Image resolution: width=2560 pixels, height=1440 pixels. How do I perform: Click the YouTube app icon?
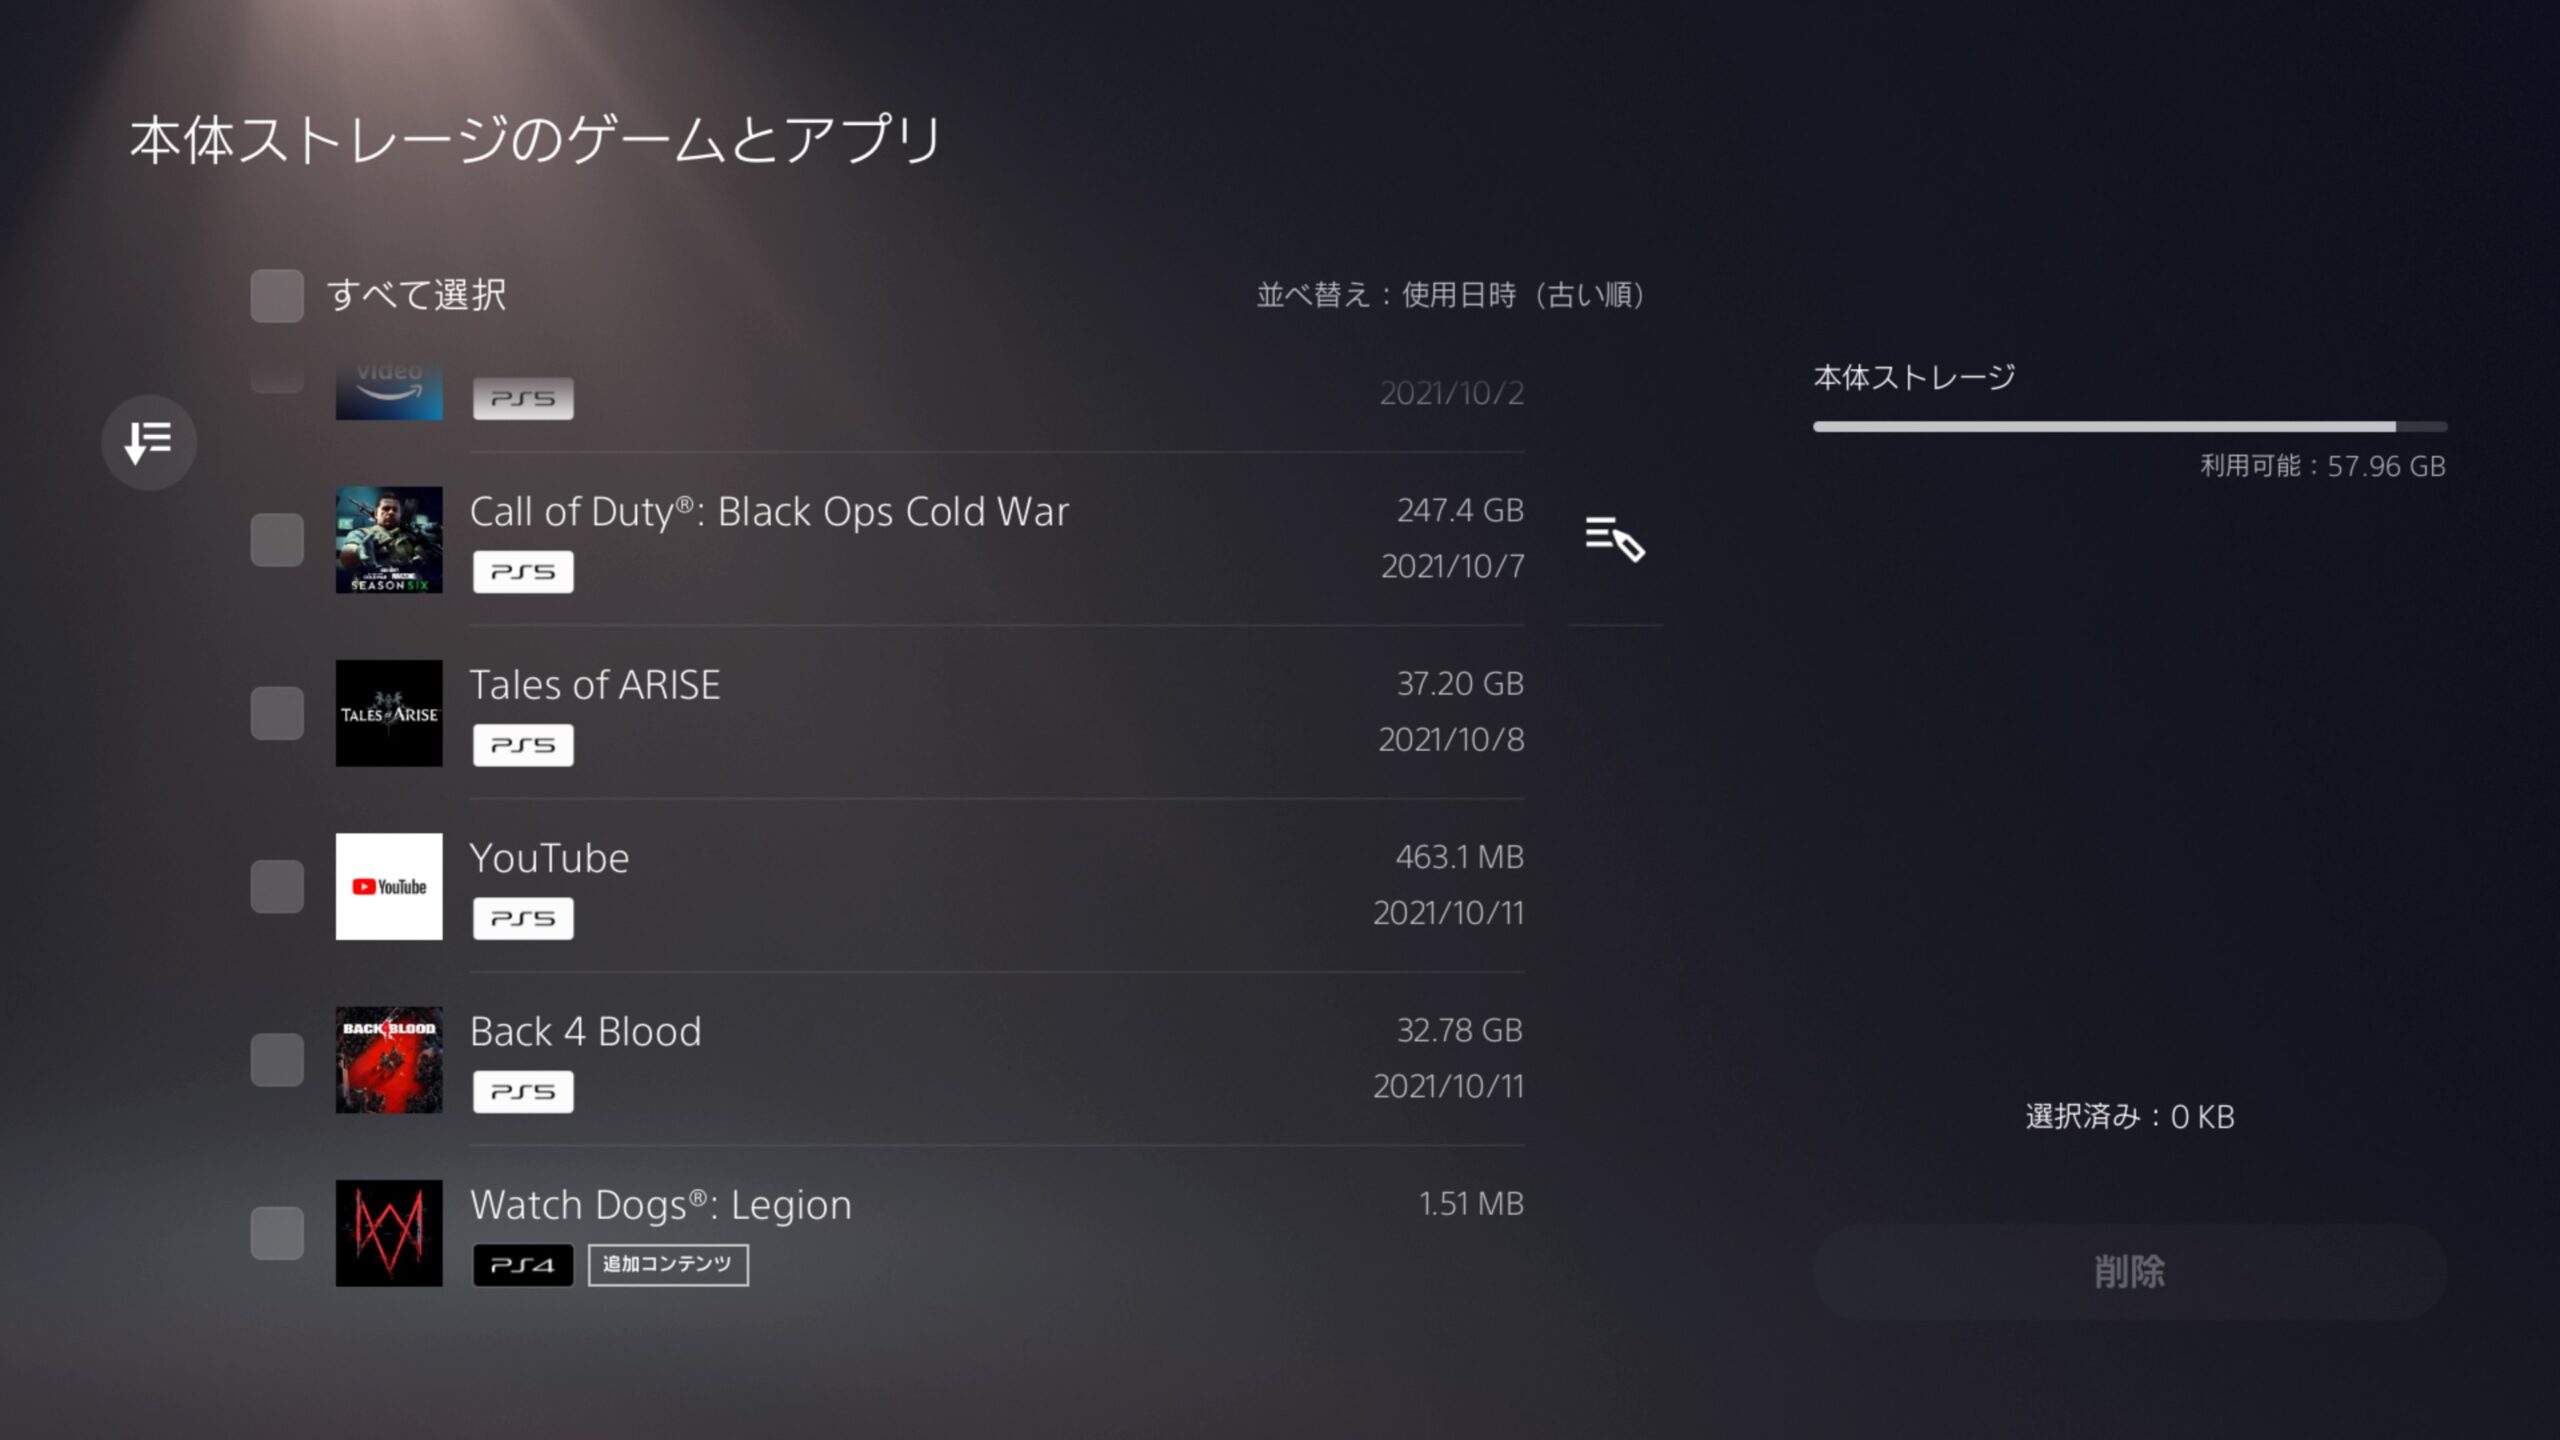pos(389,886)
